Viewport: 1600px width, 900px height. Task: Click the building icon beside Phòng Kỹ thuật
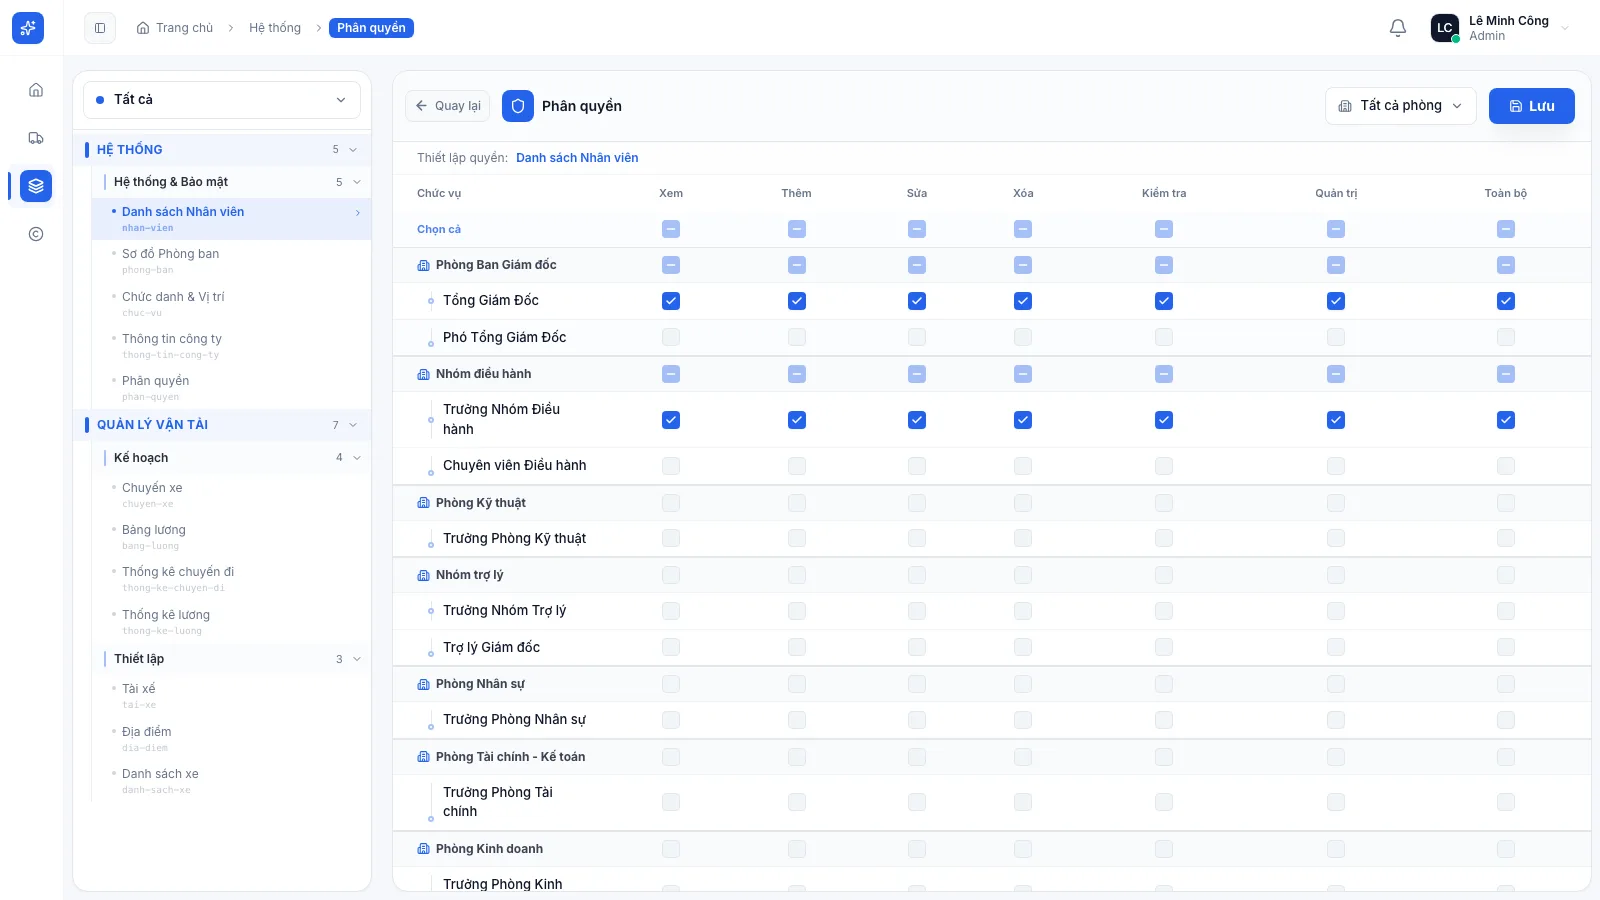tap(423, 503)
